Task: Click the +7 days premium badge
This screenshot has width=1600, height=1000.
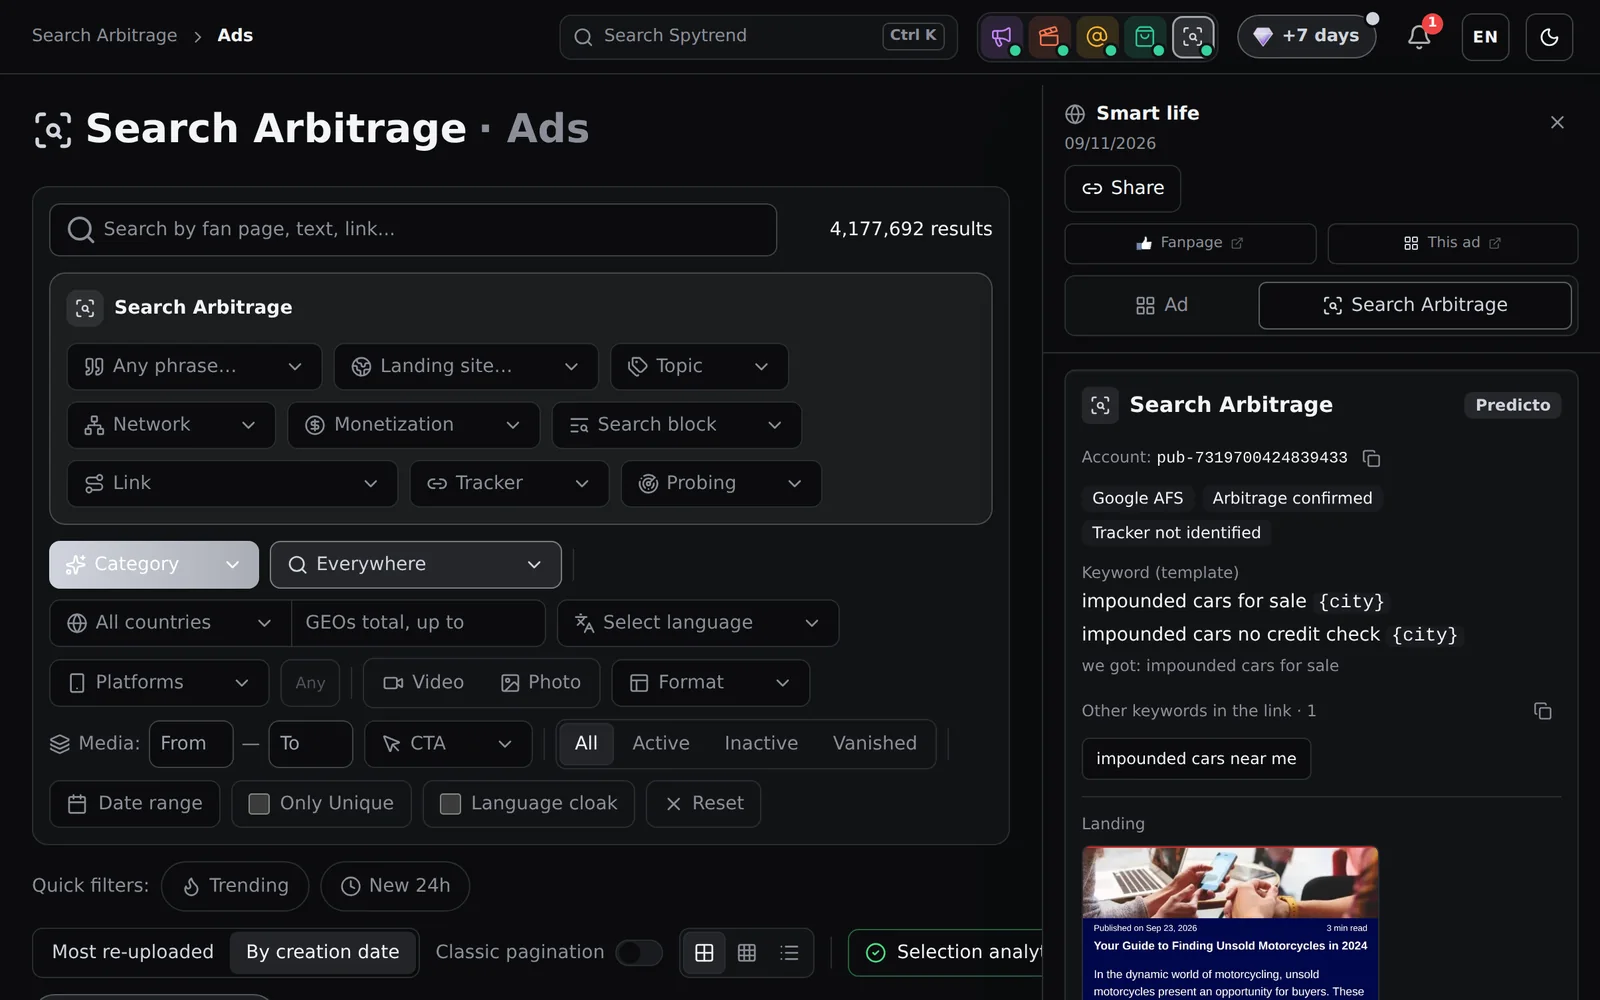Action: tap(1307, 37)
